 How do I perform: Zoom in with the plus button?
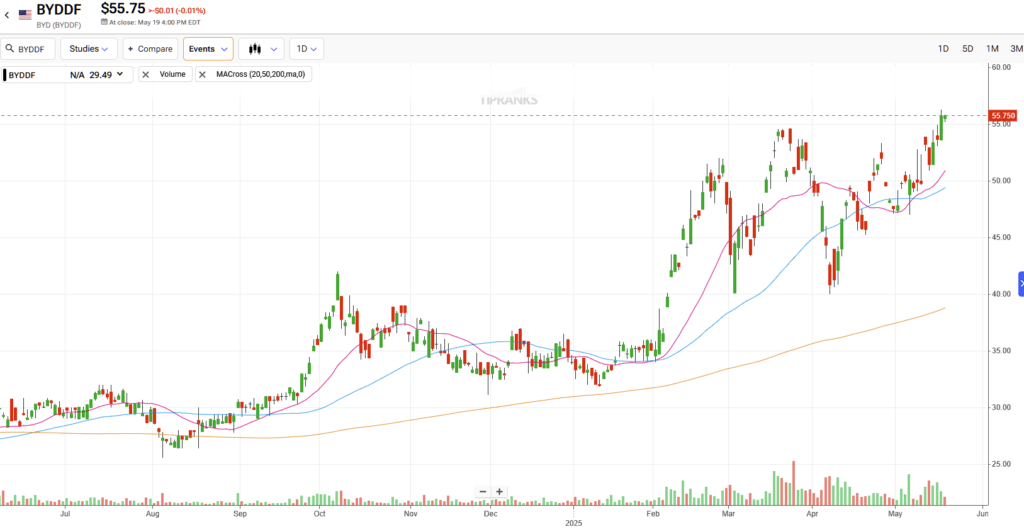tap(499, 492)
